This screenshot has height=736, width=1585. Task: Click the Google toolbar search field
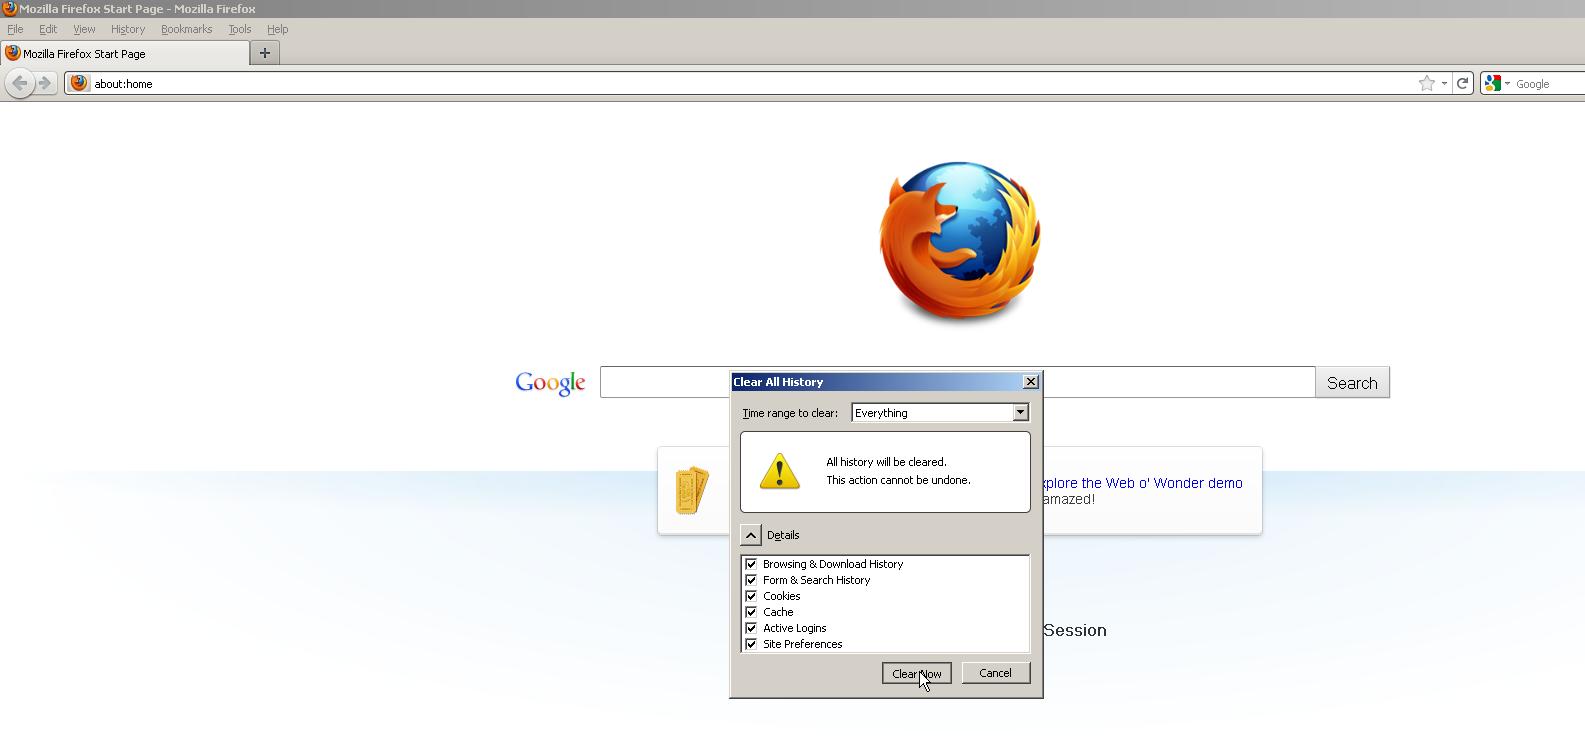1549,83
